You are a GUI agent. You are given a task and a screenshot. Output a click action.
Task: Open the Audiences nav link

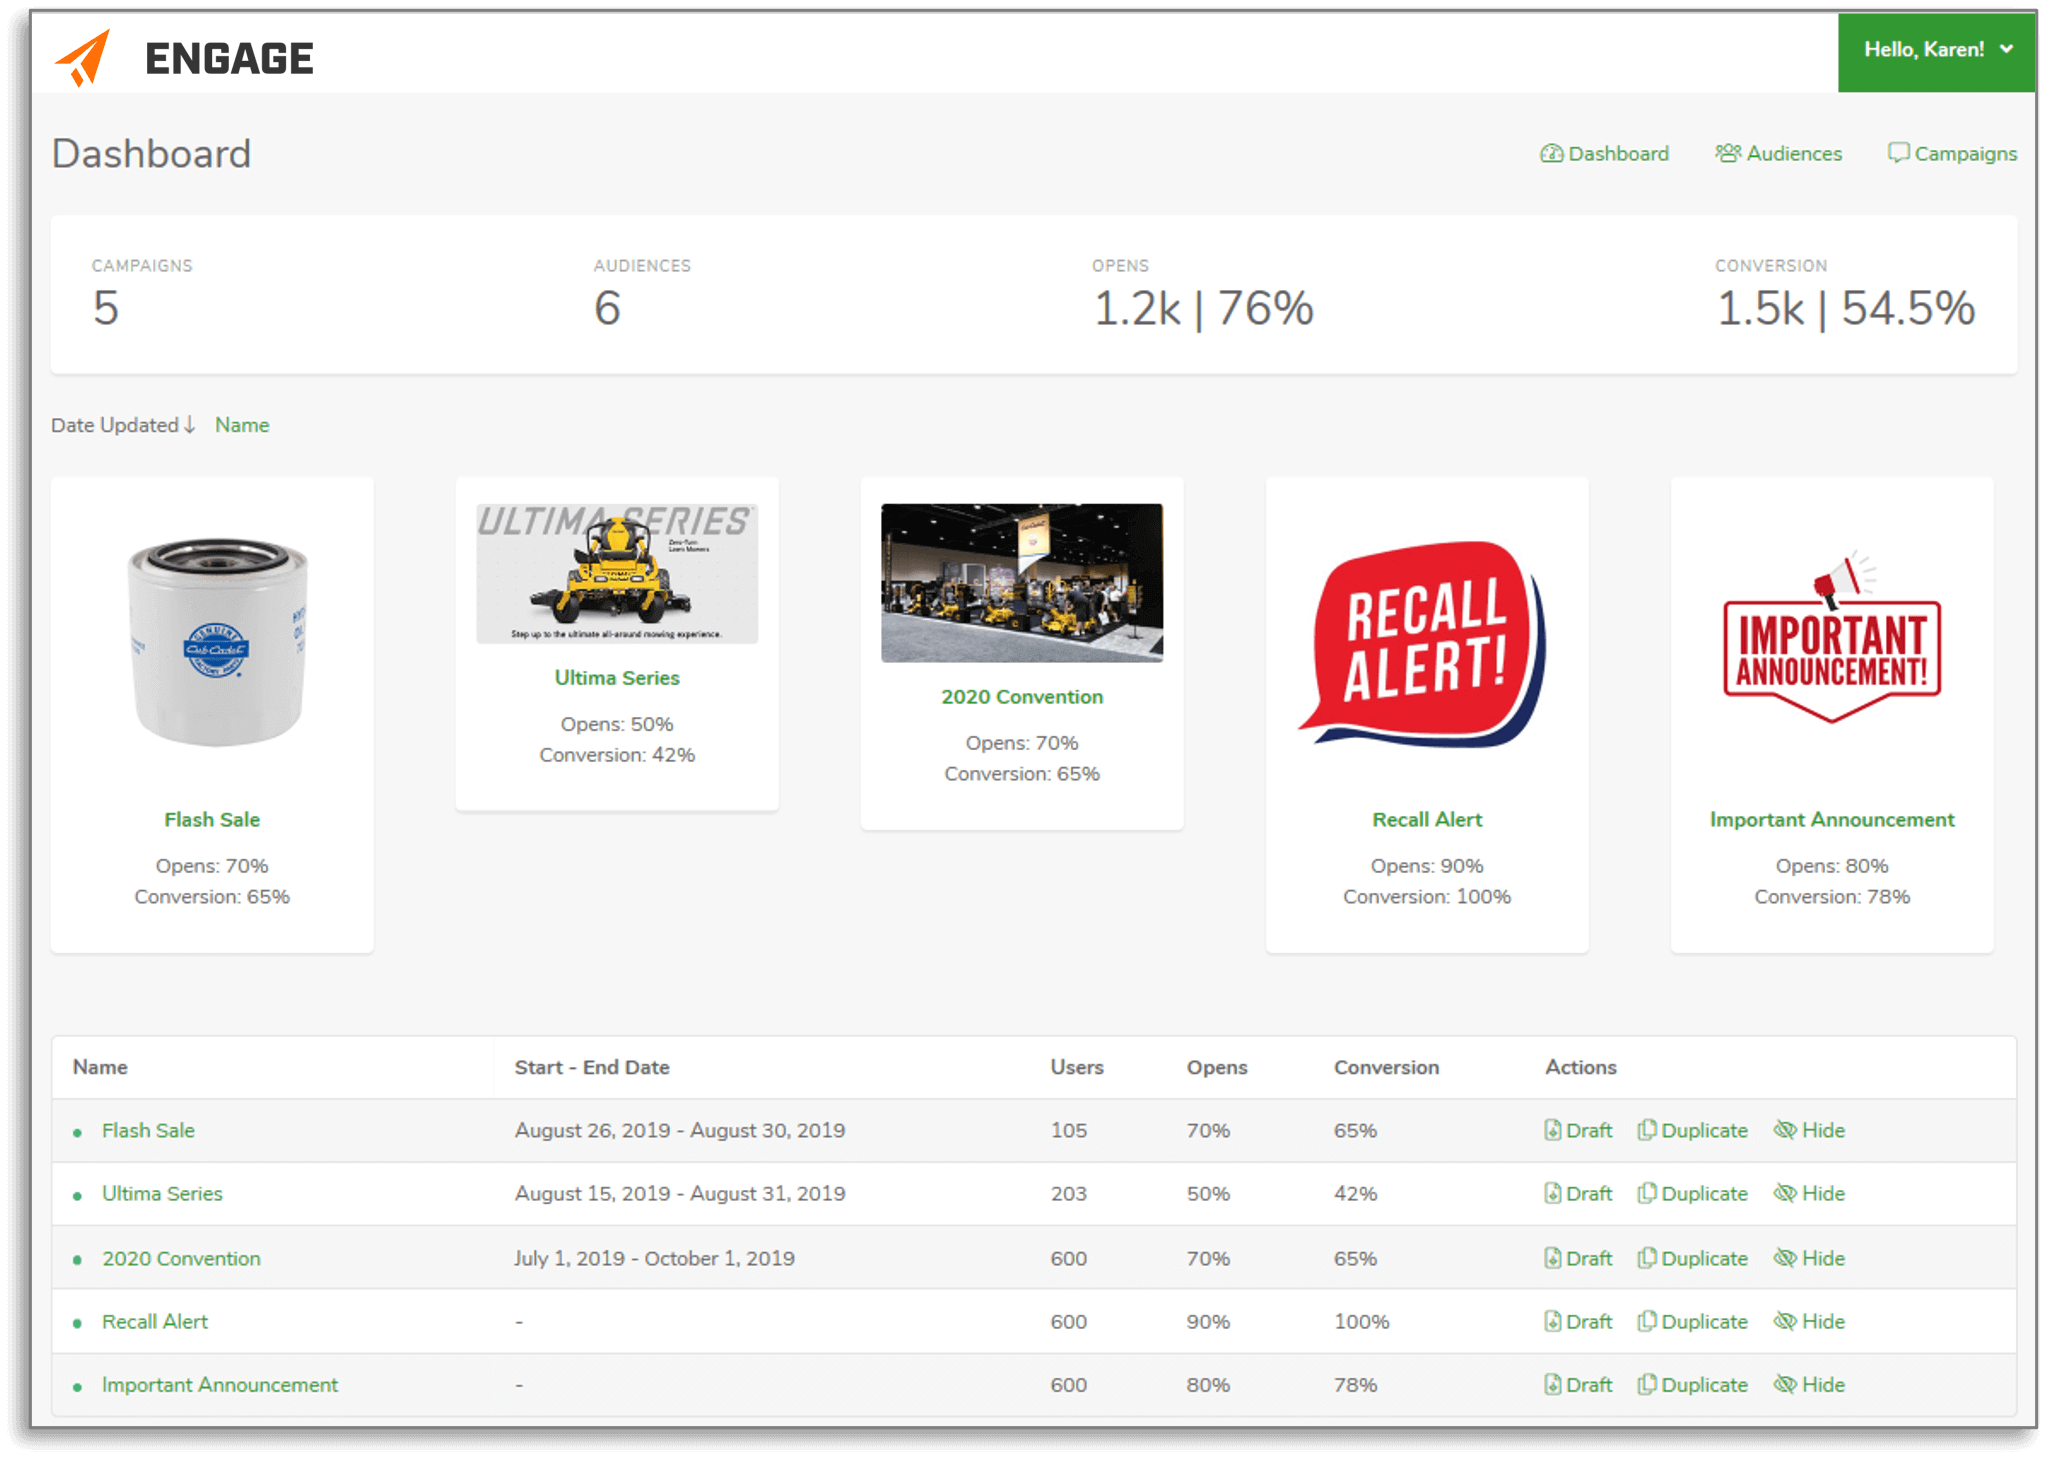pyautogui.click(x=1779, y=153)
